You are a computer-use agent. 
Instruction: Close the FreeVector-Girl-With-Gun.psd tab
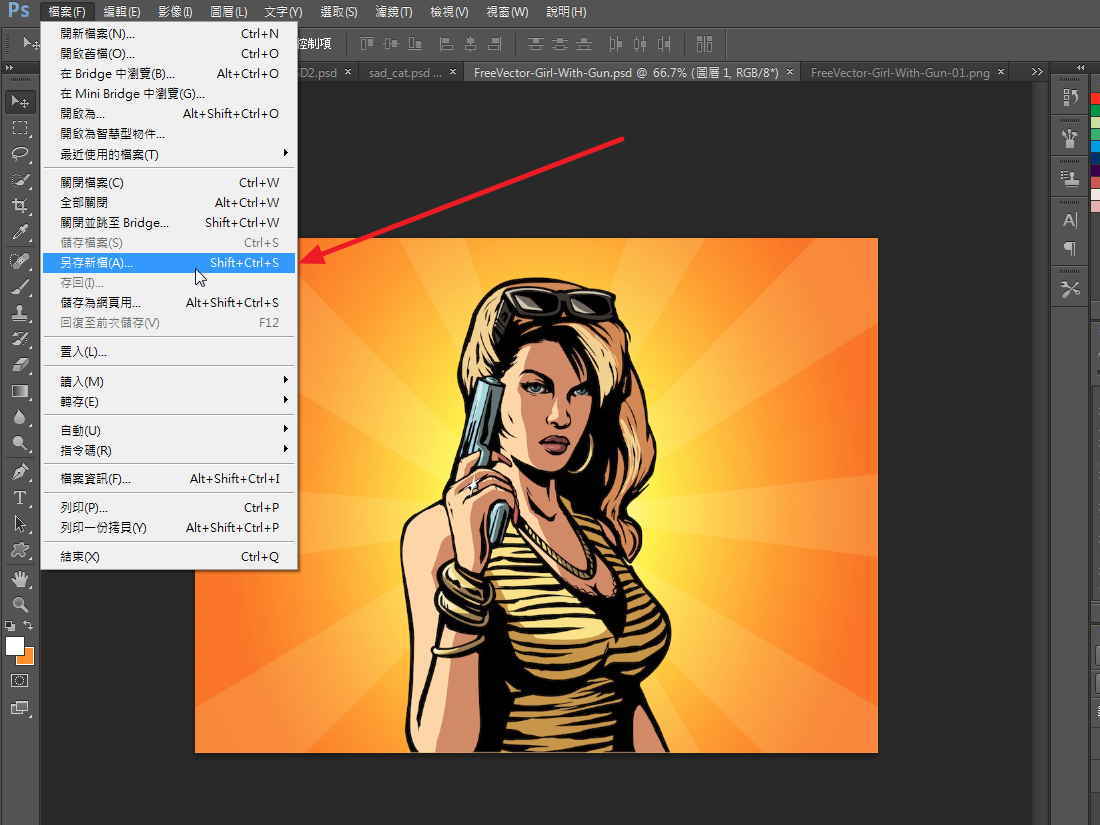click(x=790, y=72)
